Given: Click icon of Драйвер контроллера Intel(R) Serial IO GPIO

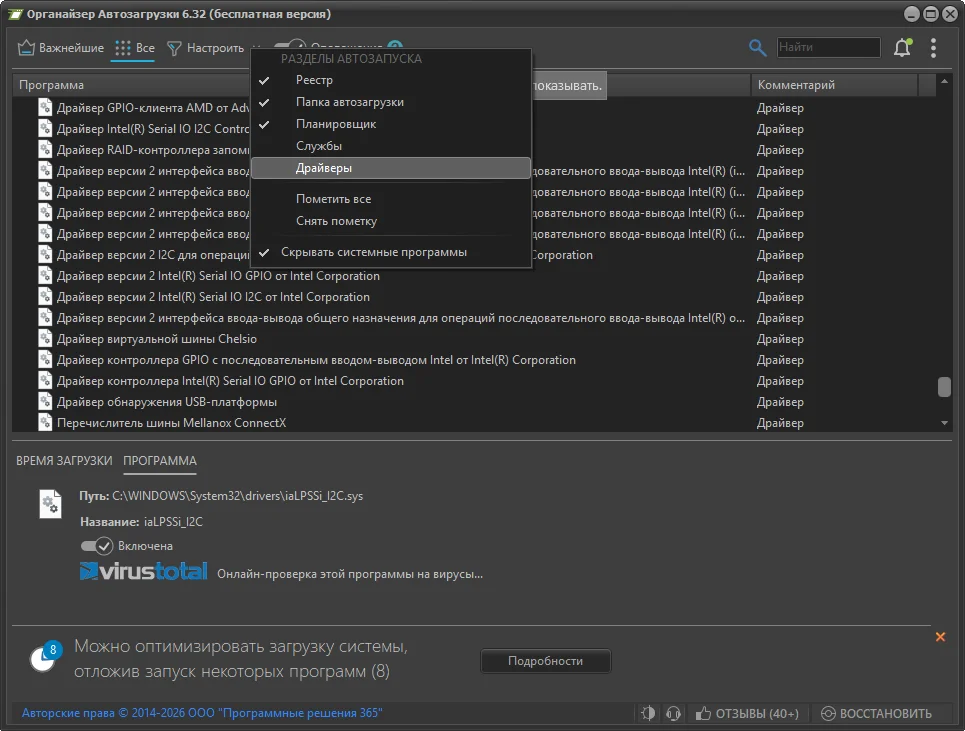Looking at the screenshot, I should pos(45,381).
